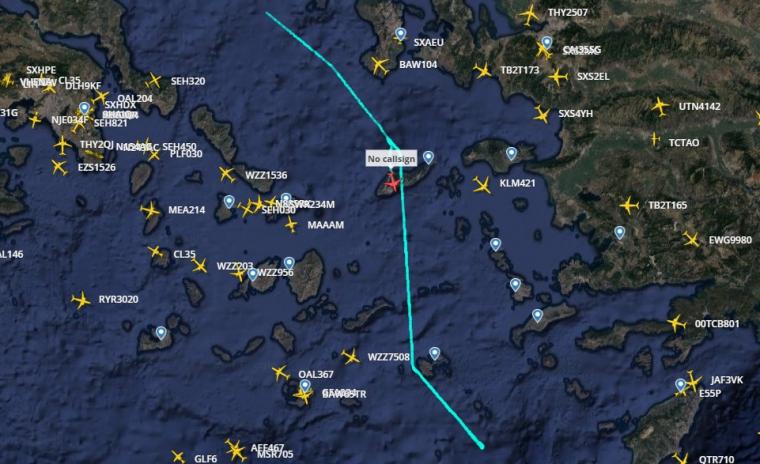Image resolution: width=760 pixels, height=464 pixels.
Task: Click the WZZ7508 plane icon
Action: coord(350,357)
